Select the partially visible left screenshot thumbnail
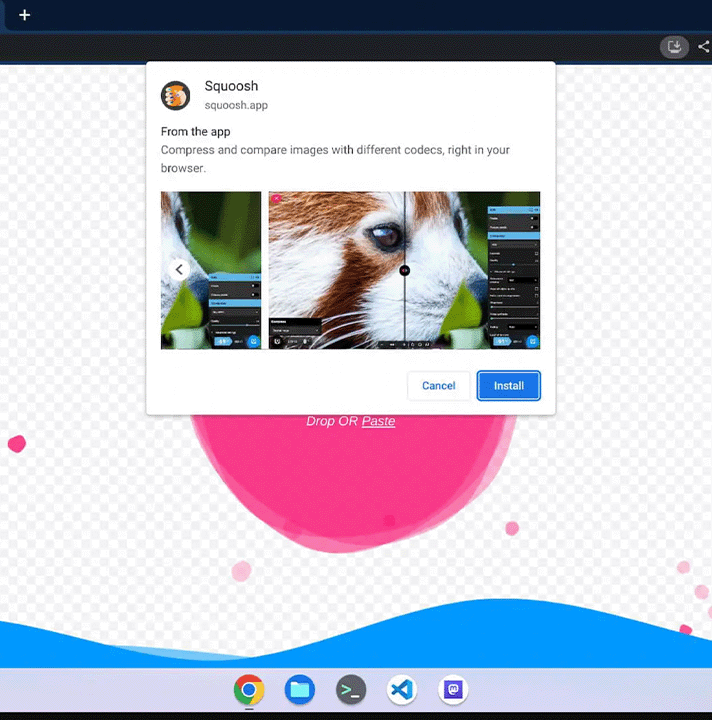This screenshot has width=712, height=720. [x=211, y=270]
